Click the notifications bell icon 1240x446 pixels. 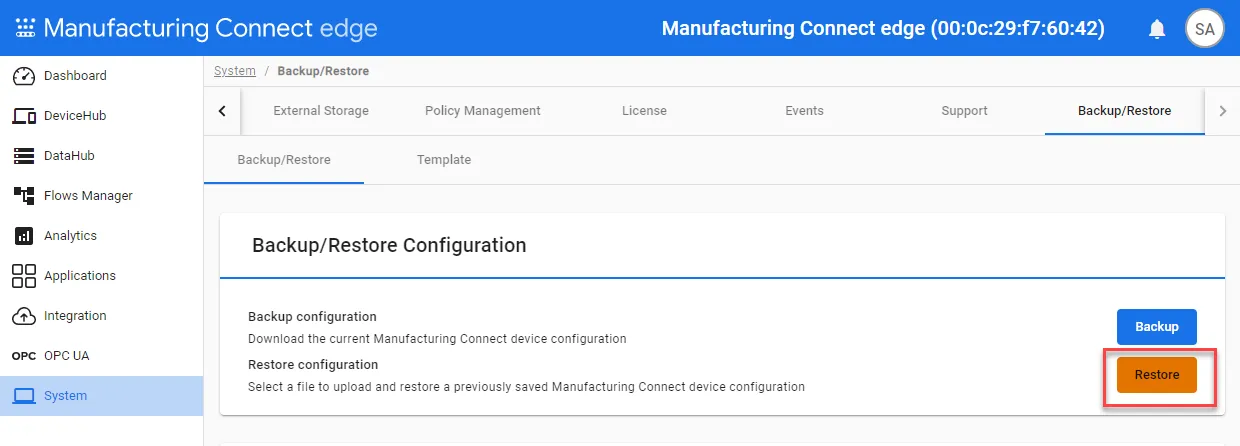[1157, 29]
